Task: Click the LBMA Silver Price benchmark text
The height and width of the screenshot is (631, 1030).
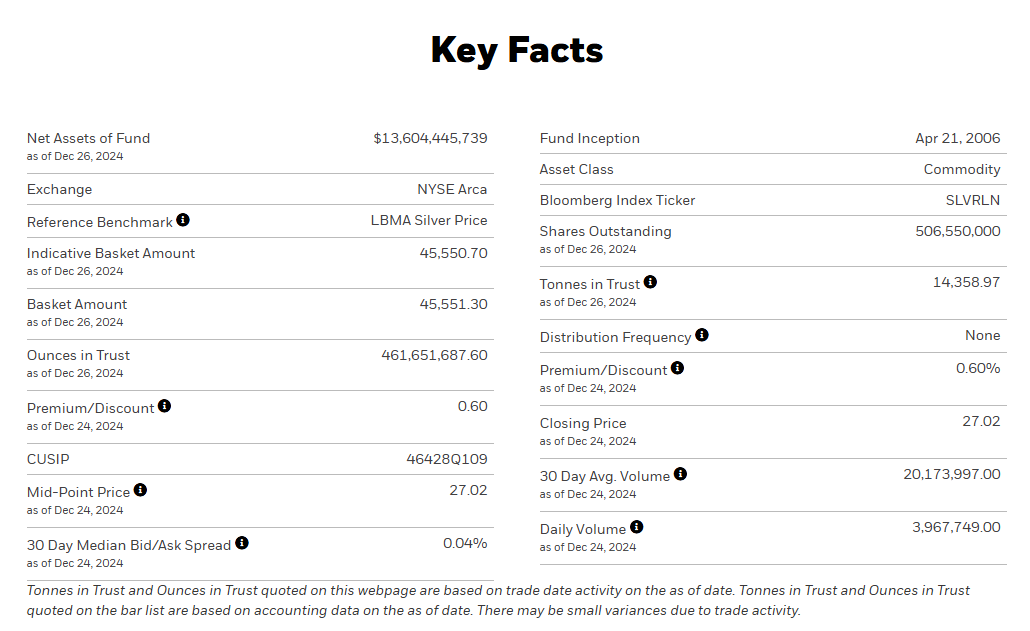Action: 429,220
